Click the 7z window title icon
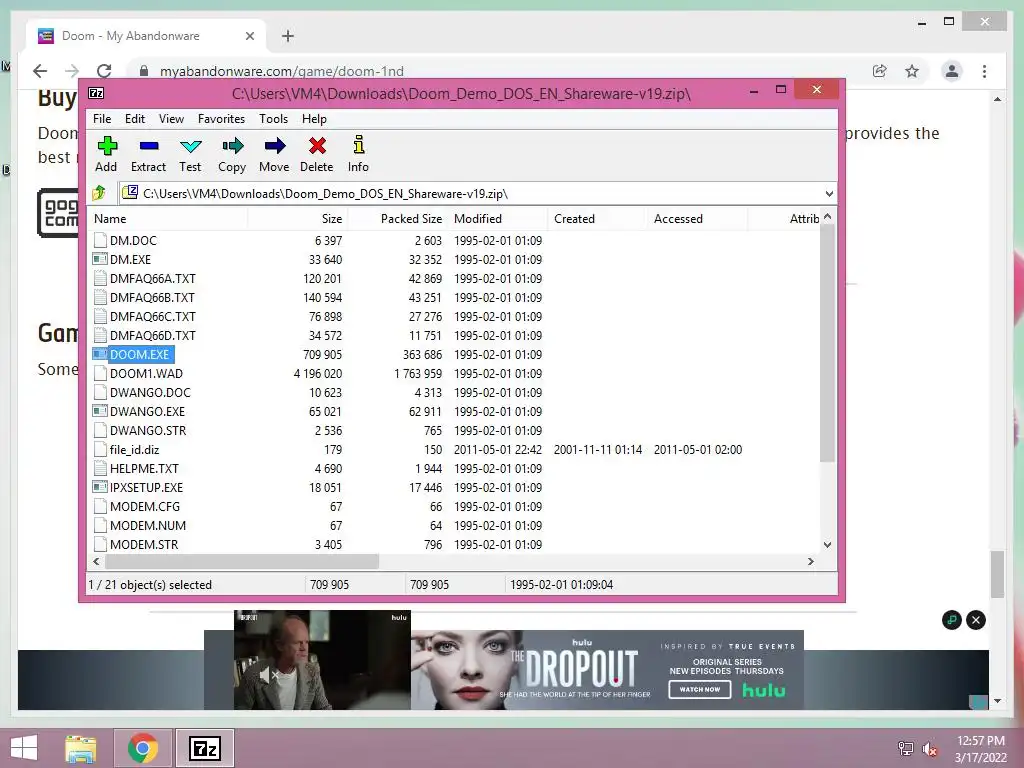 (96, 93)
